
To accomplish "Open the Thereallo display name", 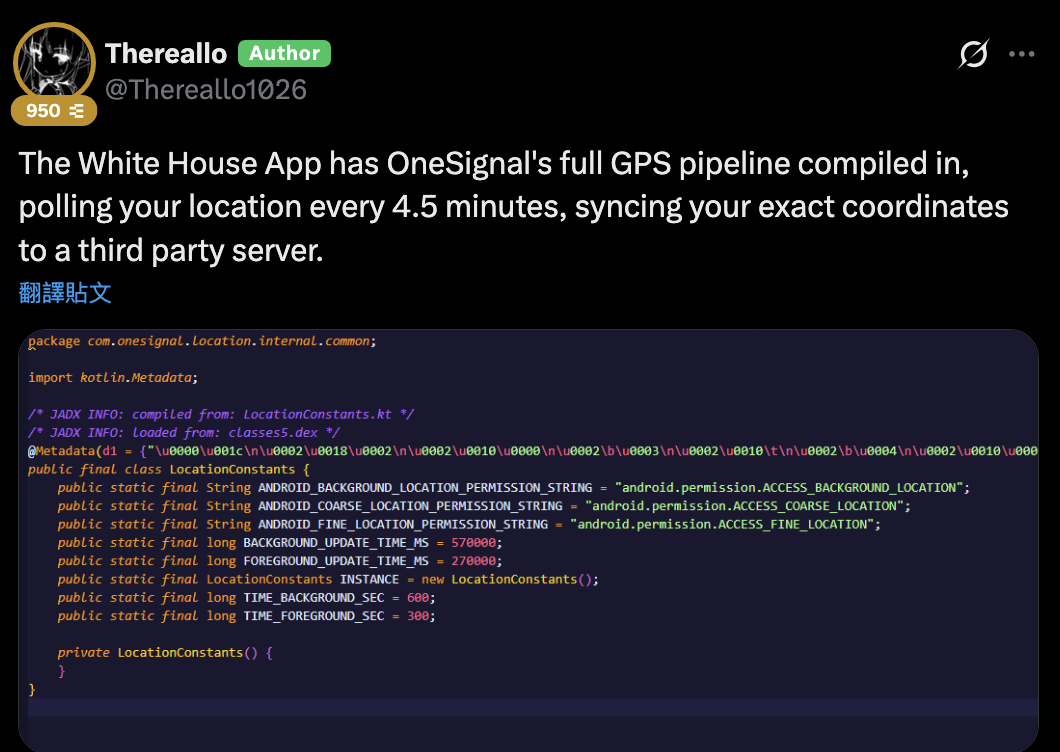I will 166,53.
